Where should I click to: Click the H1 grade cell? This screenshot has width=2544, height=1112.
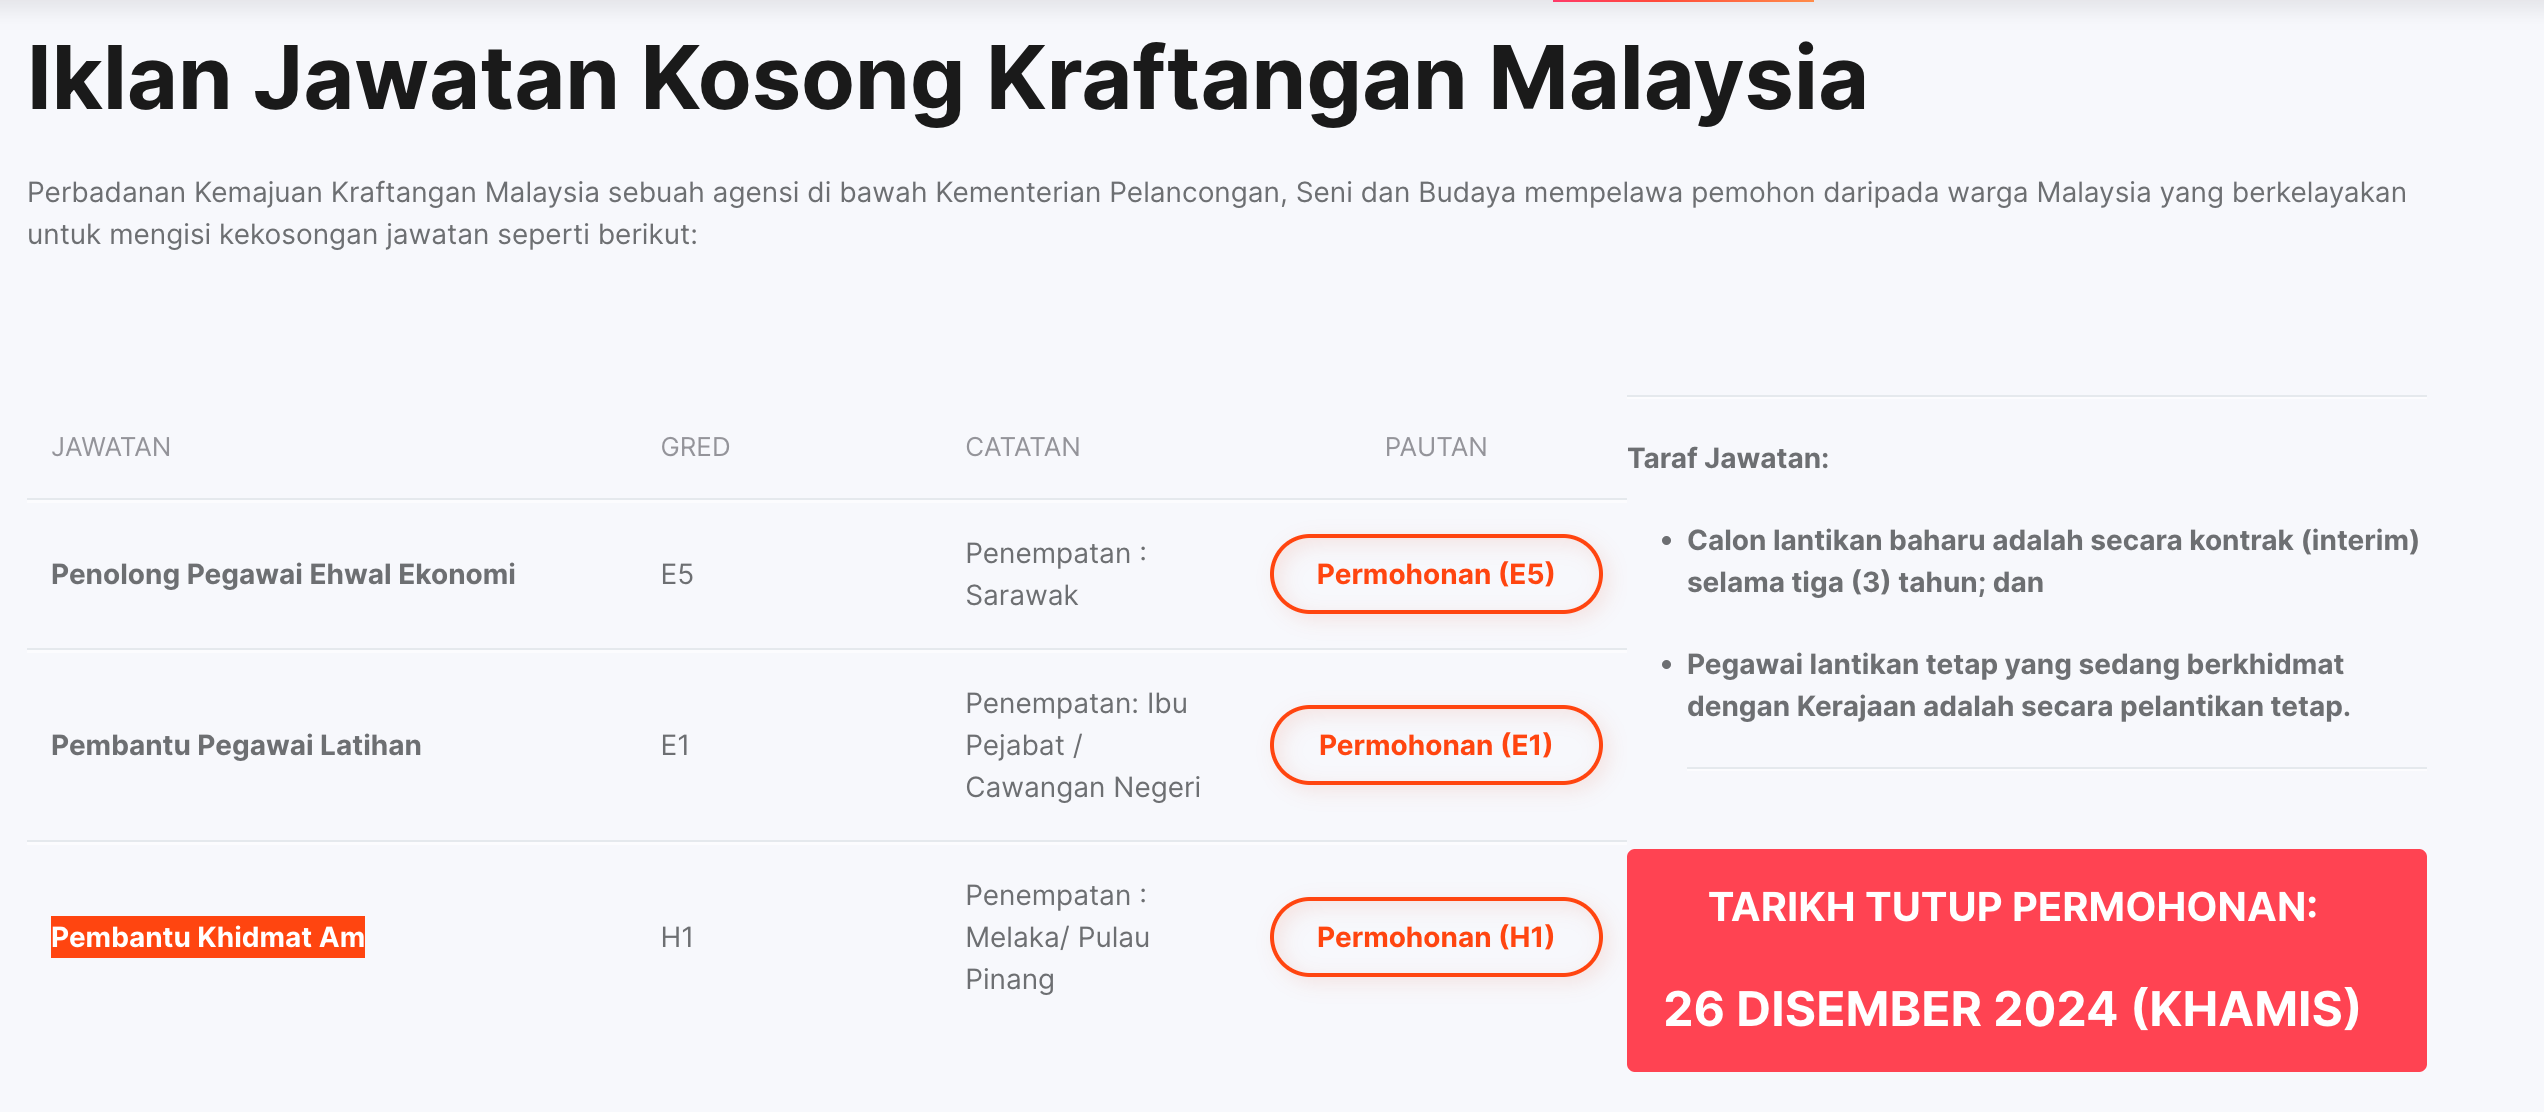[677, 937]
